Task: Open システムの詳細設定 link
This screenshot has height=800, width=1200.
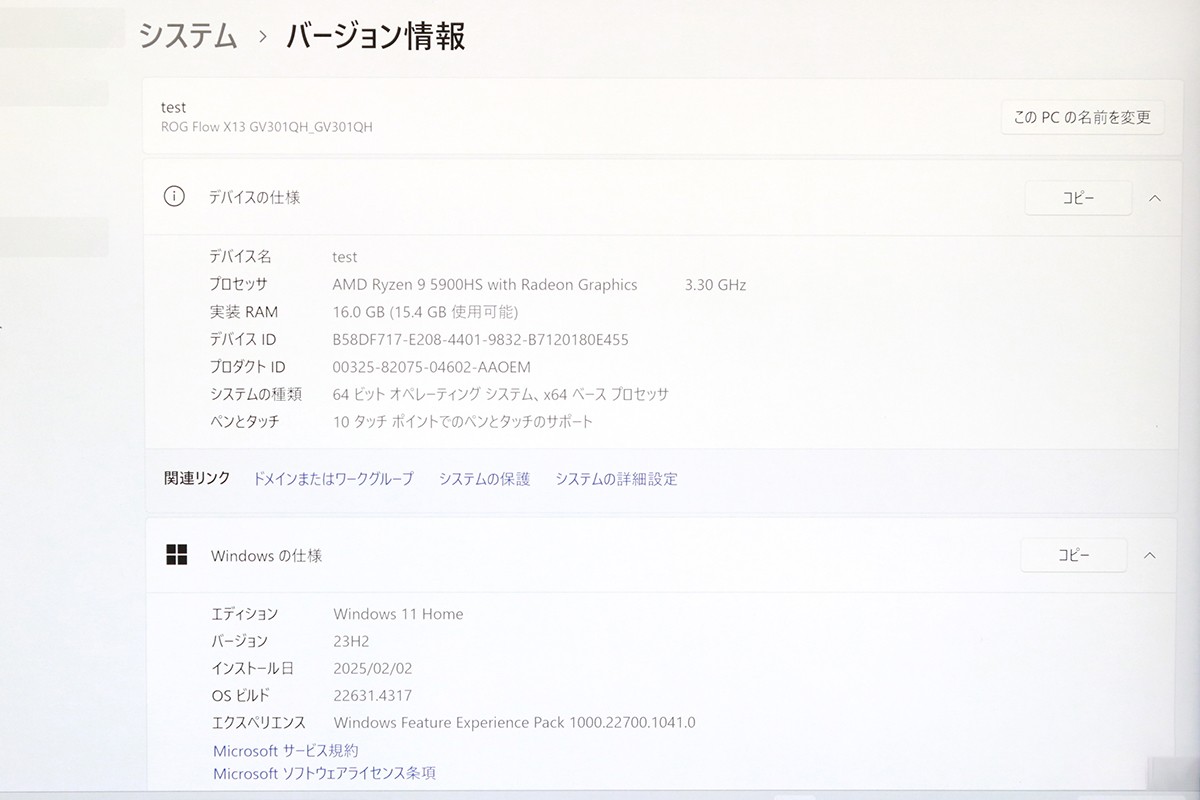Action: [616, 479]
